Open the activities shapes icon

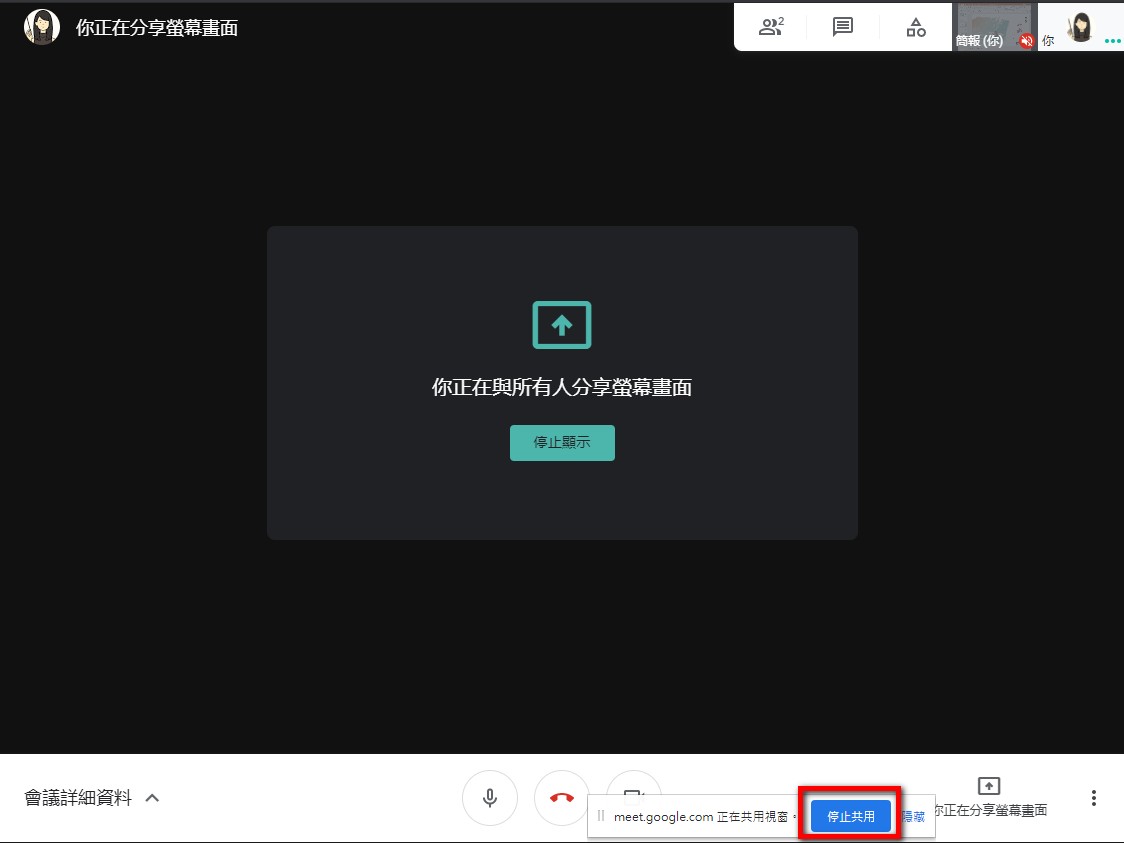click(x=916, y=27)
